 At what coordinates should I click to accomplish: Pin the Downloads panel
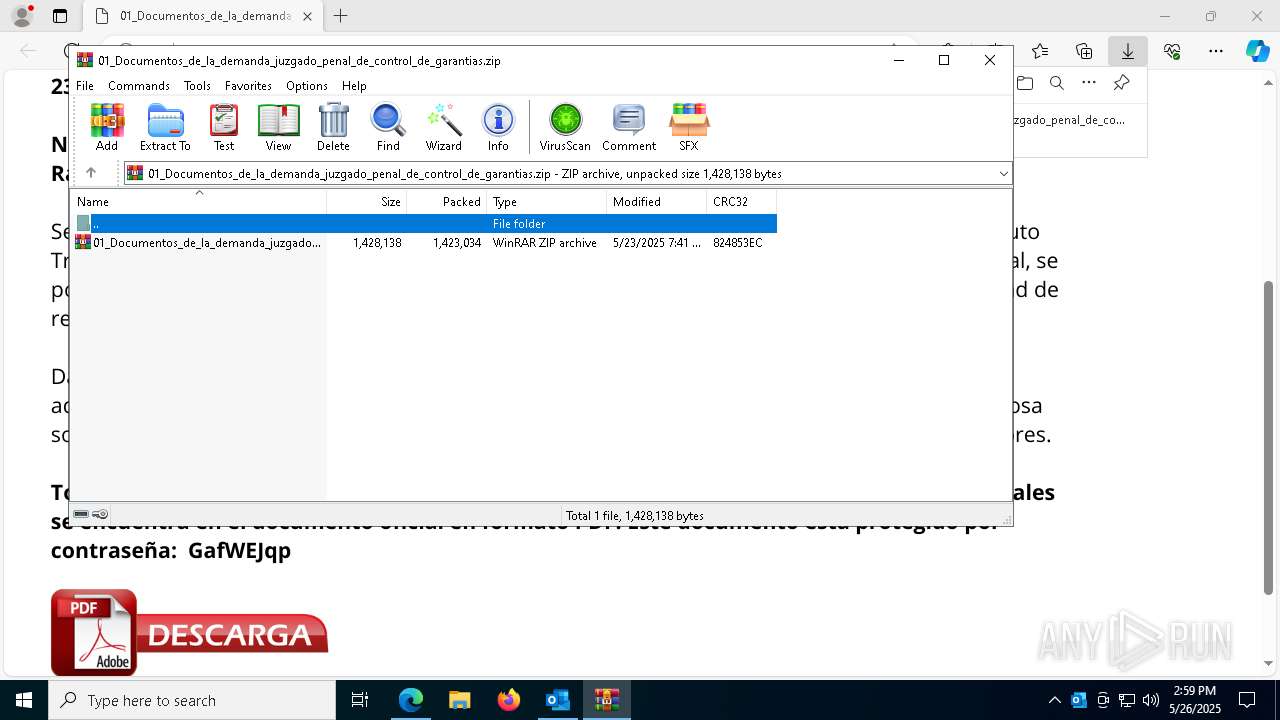[1121, 83]
